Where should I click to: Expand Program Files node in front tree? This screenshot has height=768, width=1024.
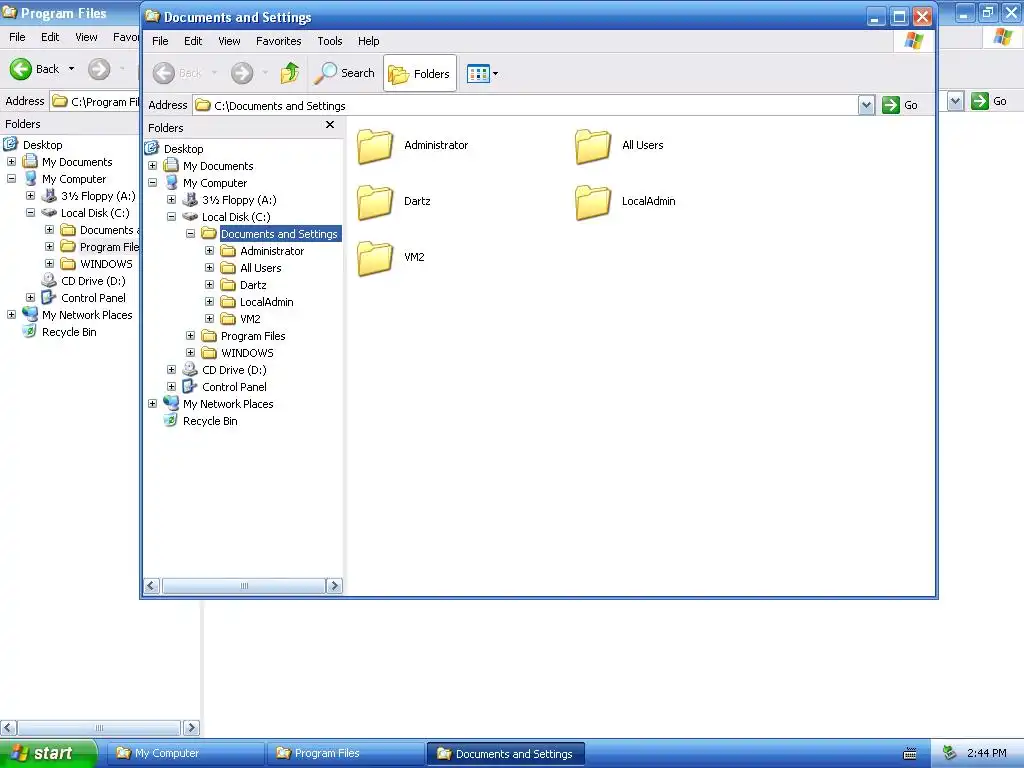191,336
